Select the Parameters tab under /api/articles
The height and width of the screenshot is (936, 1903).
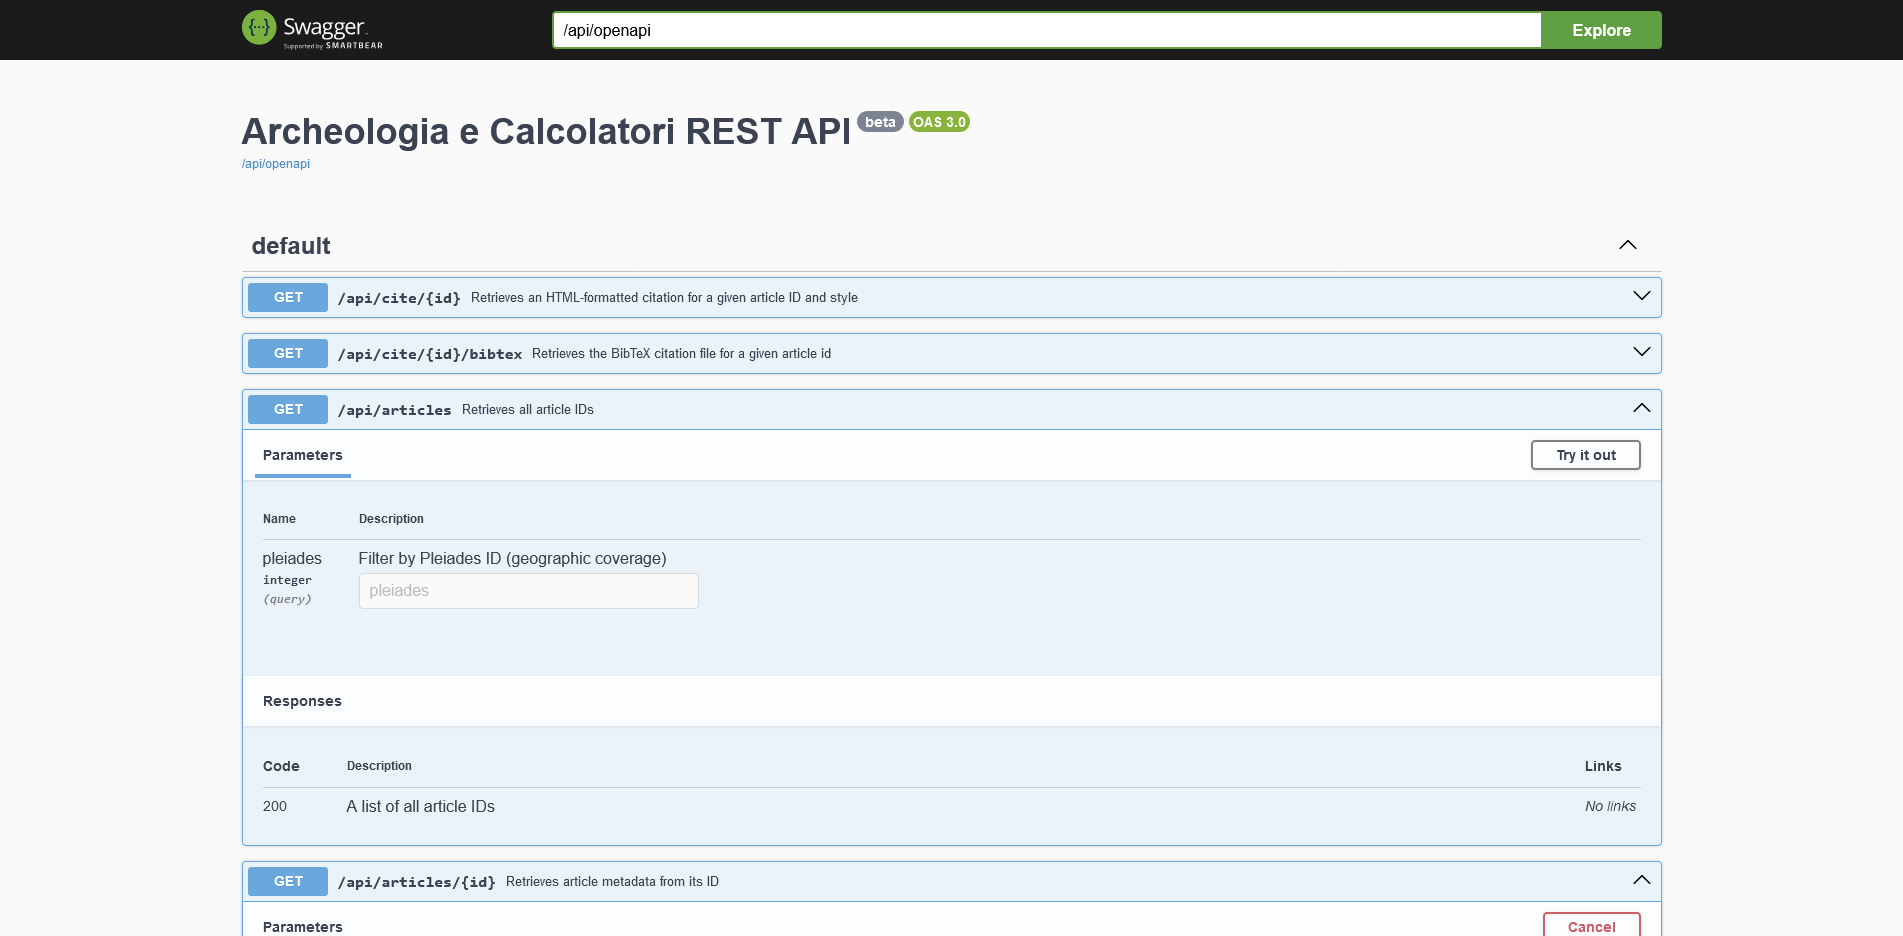coord(303,455)
